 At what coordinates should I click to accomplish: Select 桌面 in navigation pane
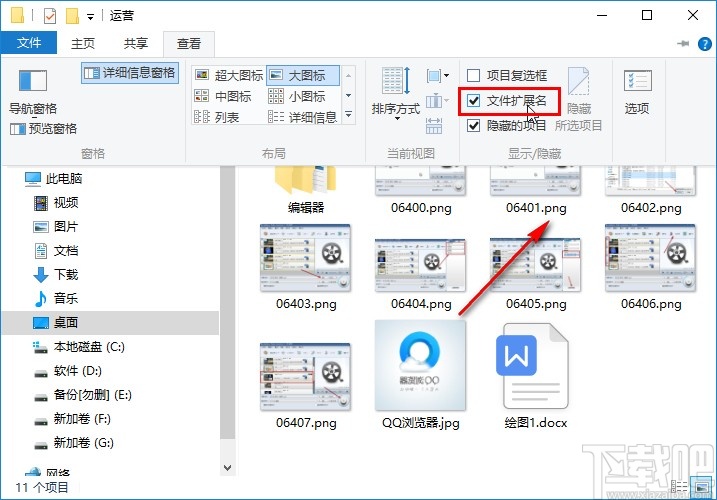[x=110, y=323]
